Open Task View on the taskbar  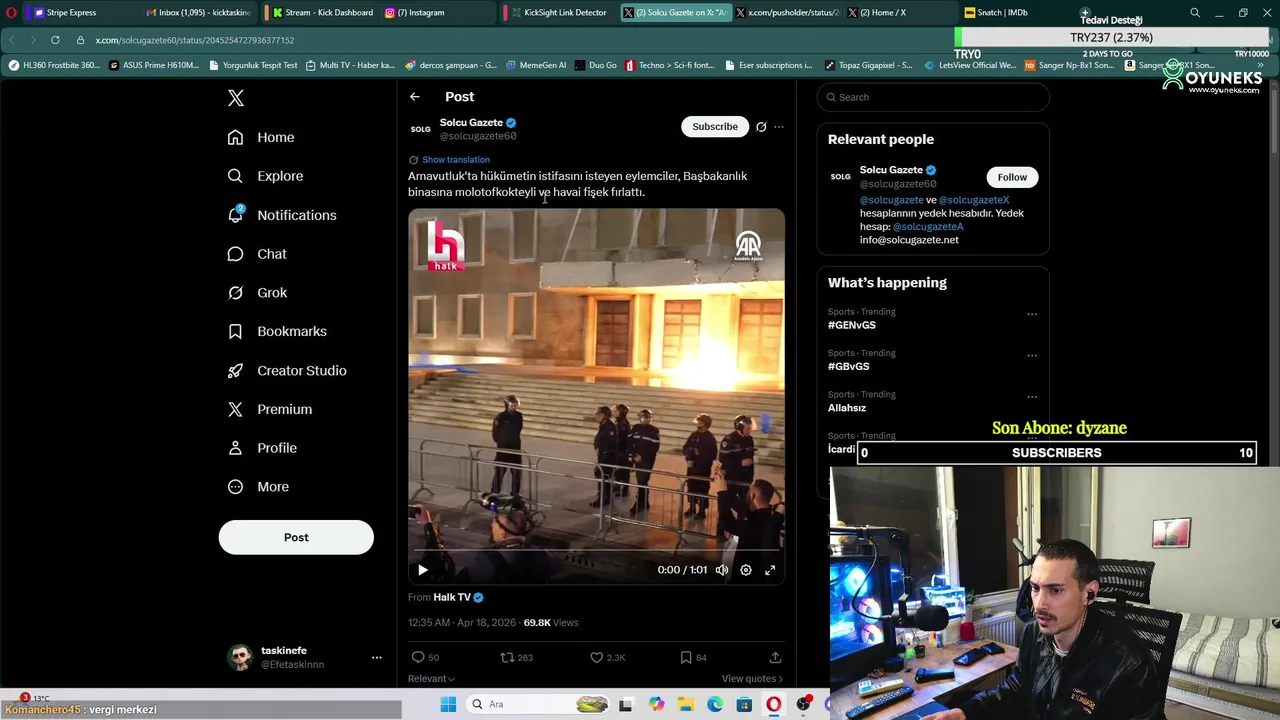point(626,704)
